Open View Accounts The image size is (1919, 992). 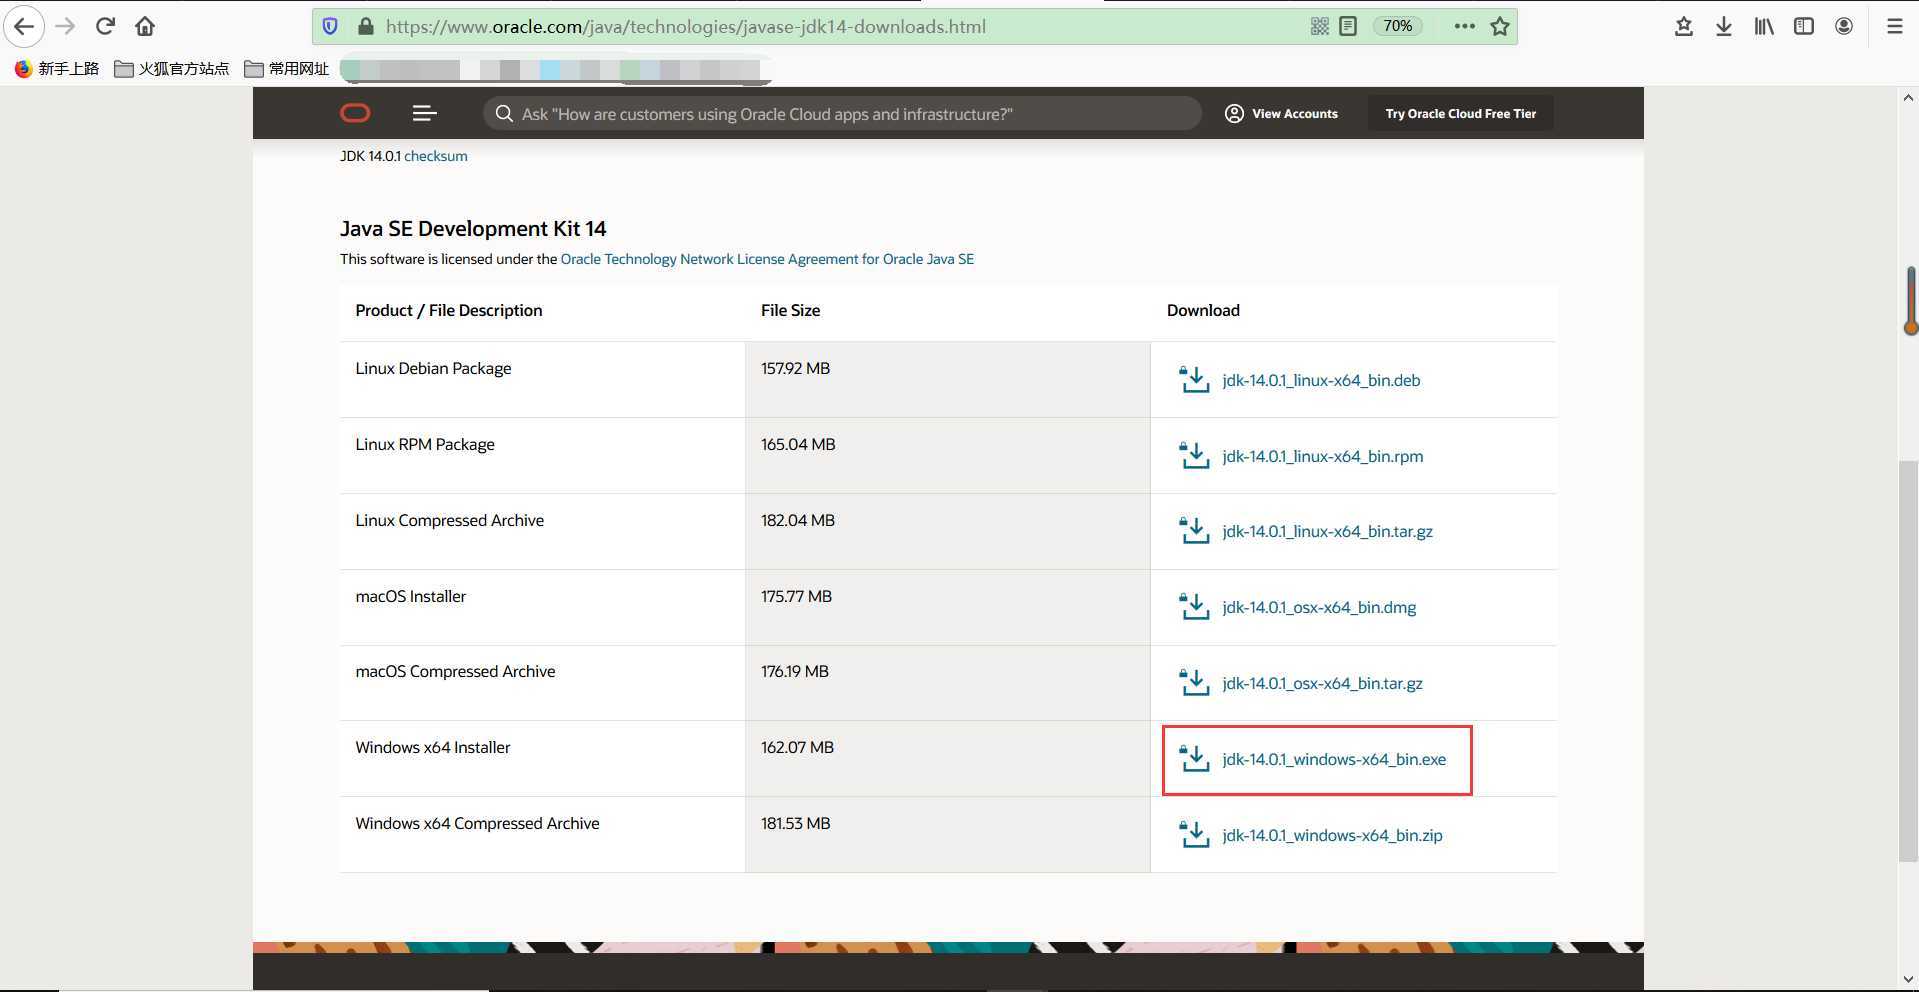point(1281,113)
